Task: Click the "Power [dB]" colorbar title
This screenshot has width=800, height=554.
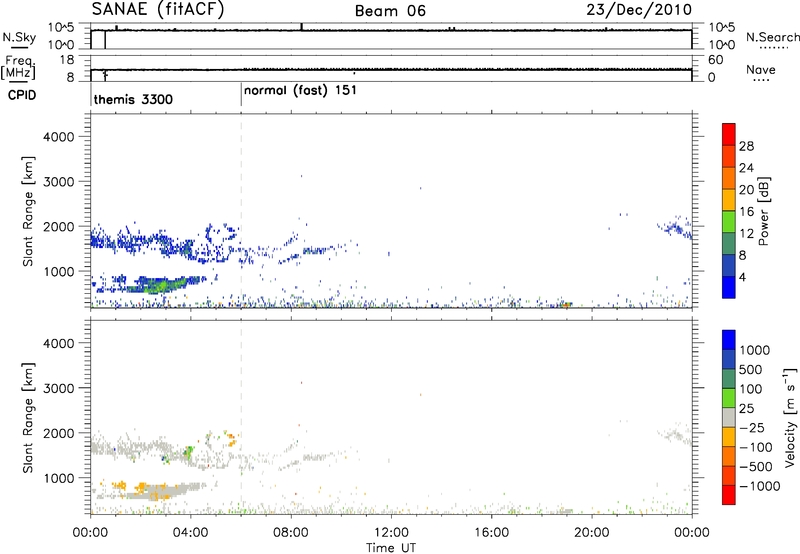Action: (764, 211)
